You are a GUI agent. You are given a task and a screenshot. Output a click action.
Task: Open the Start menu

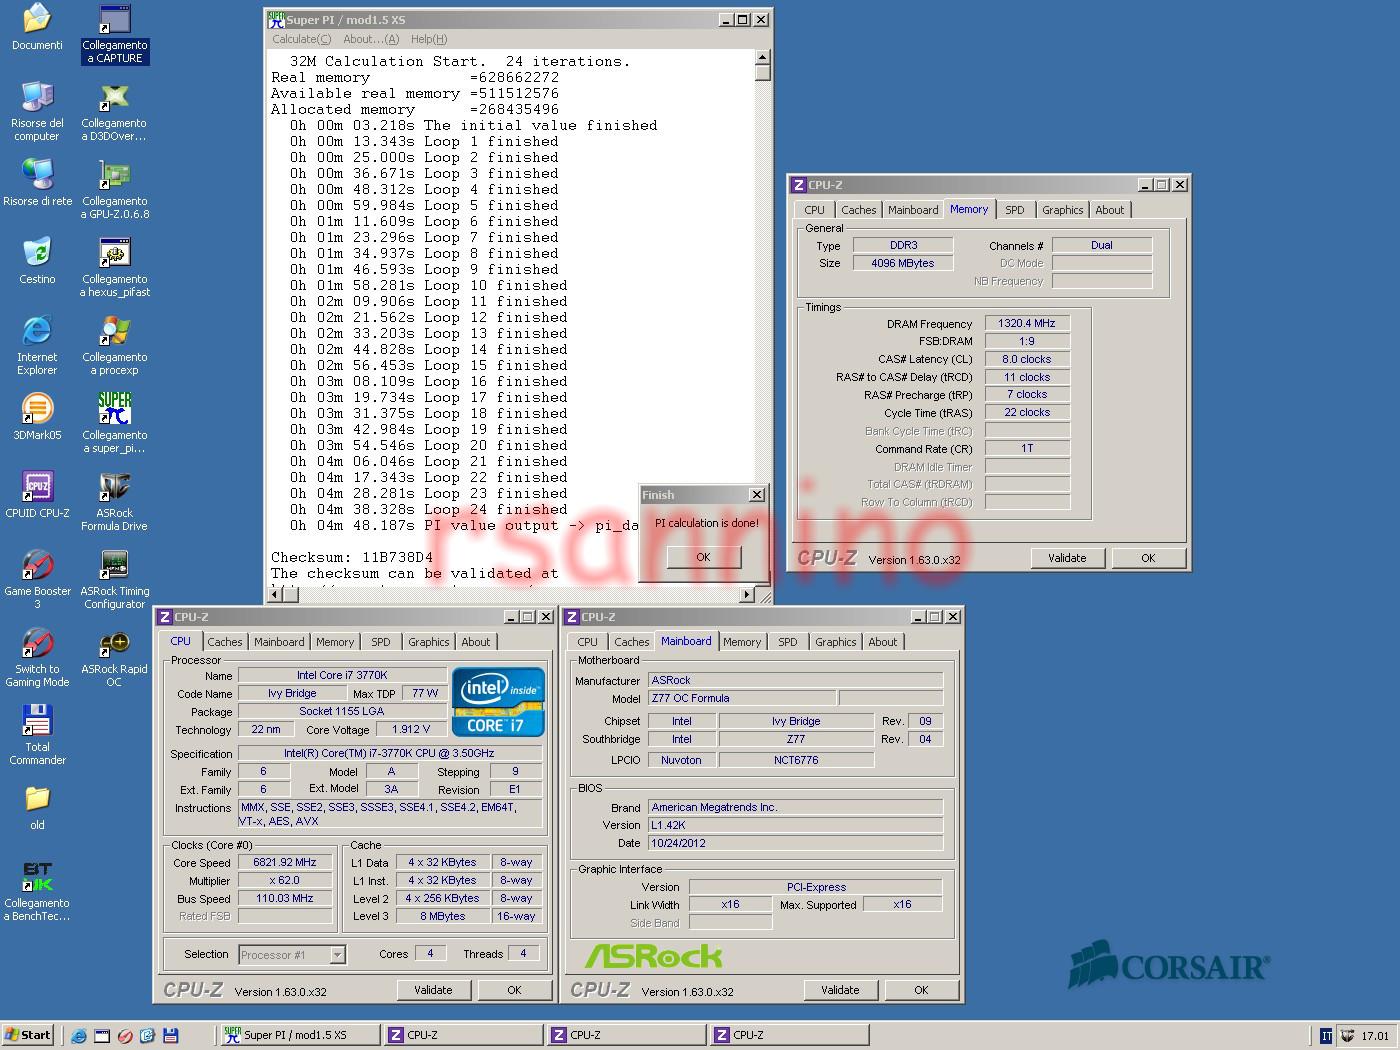[28, 1035]
